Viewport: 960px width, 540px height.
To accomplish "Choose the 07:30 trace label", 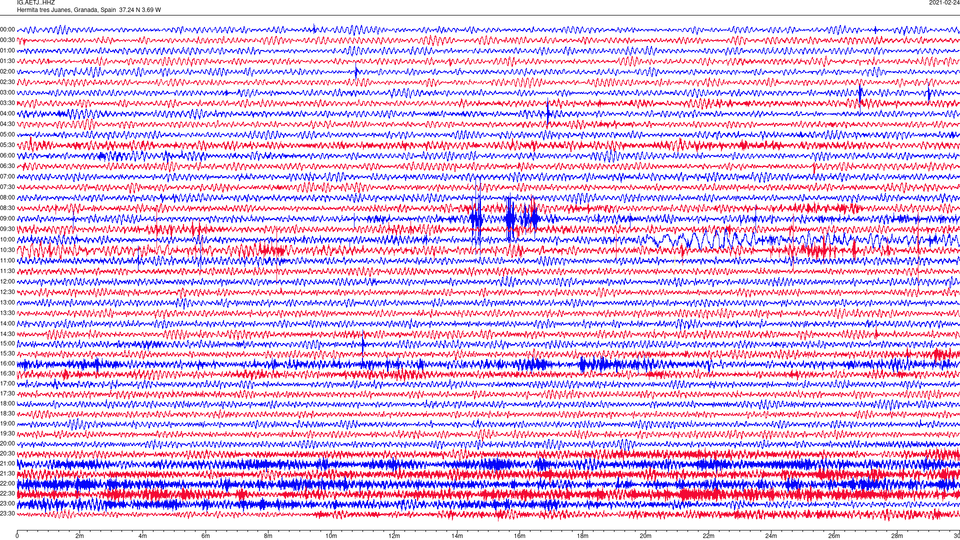I will (x=7, y=187).
